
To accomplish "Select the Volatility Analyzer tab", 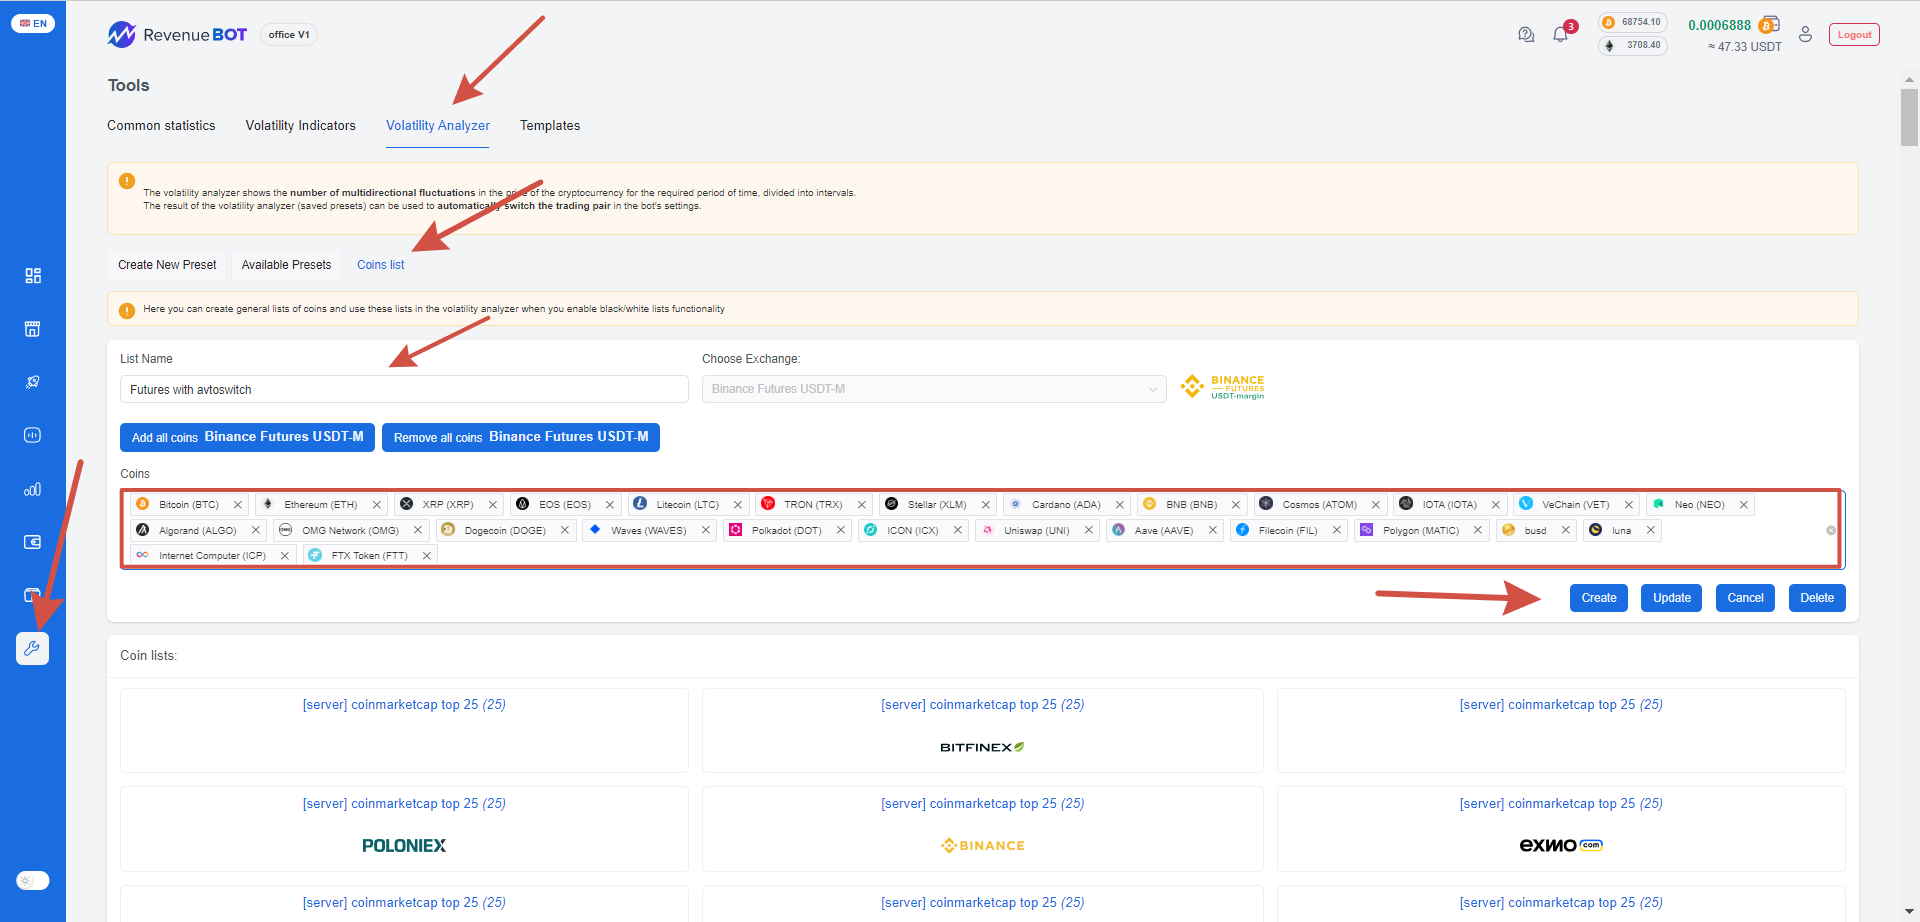I will 438,126.
